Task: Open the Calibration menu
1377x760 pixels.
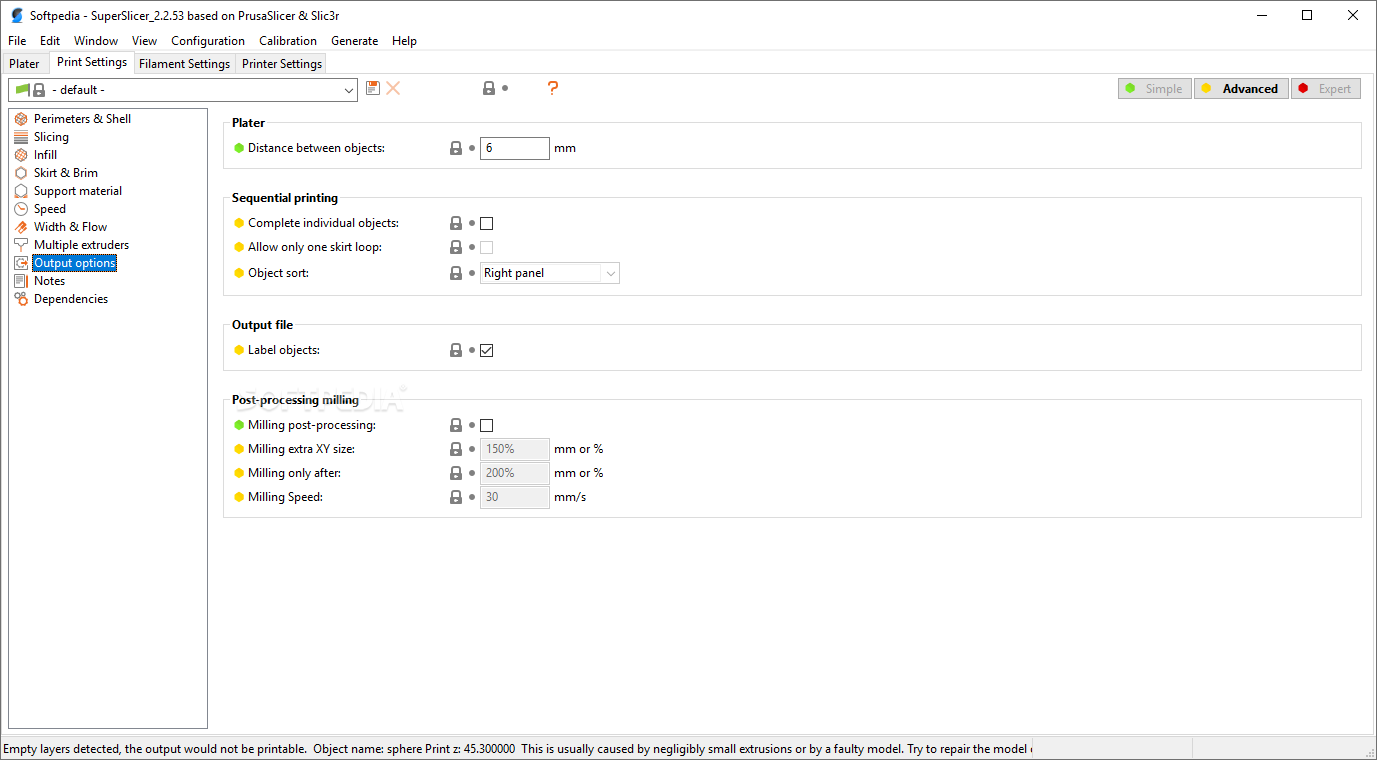Action: 288,41
